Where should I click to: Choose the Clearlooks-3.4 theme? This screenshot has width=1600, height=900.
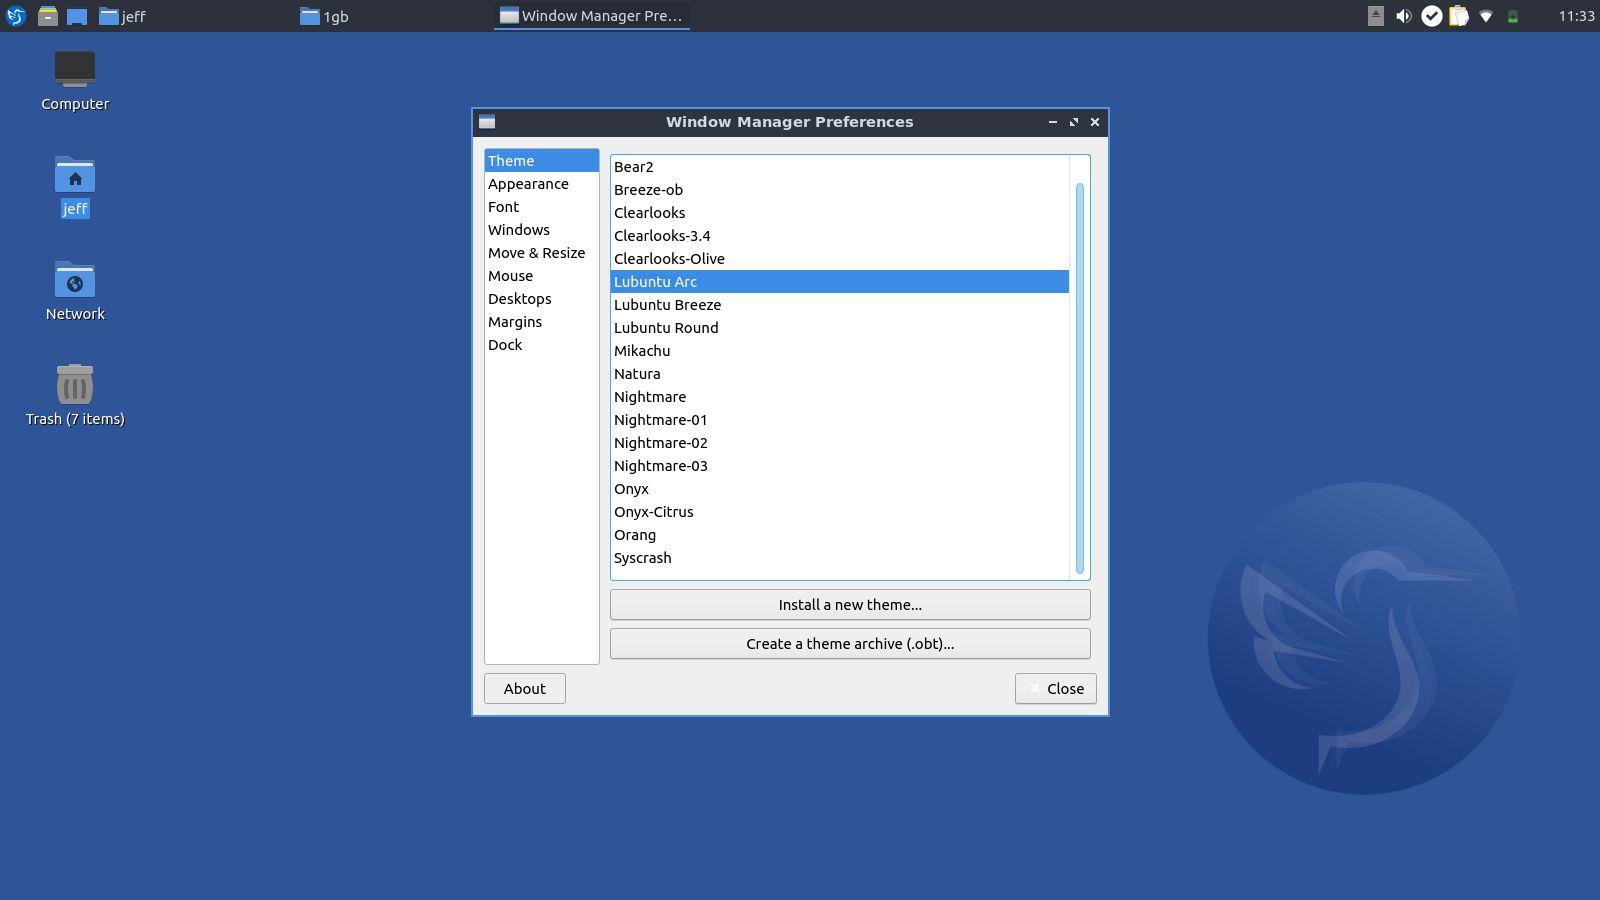point(840,236)
